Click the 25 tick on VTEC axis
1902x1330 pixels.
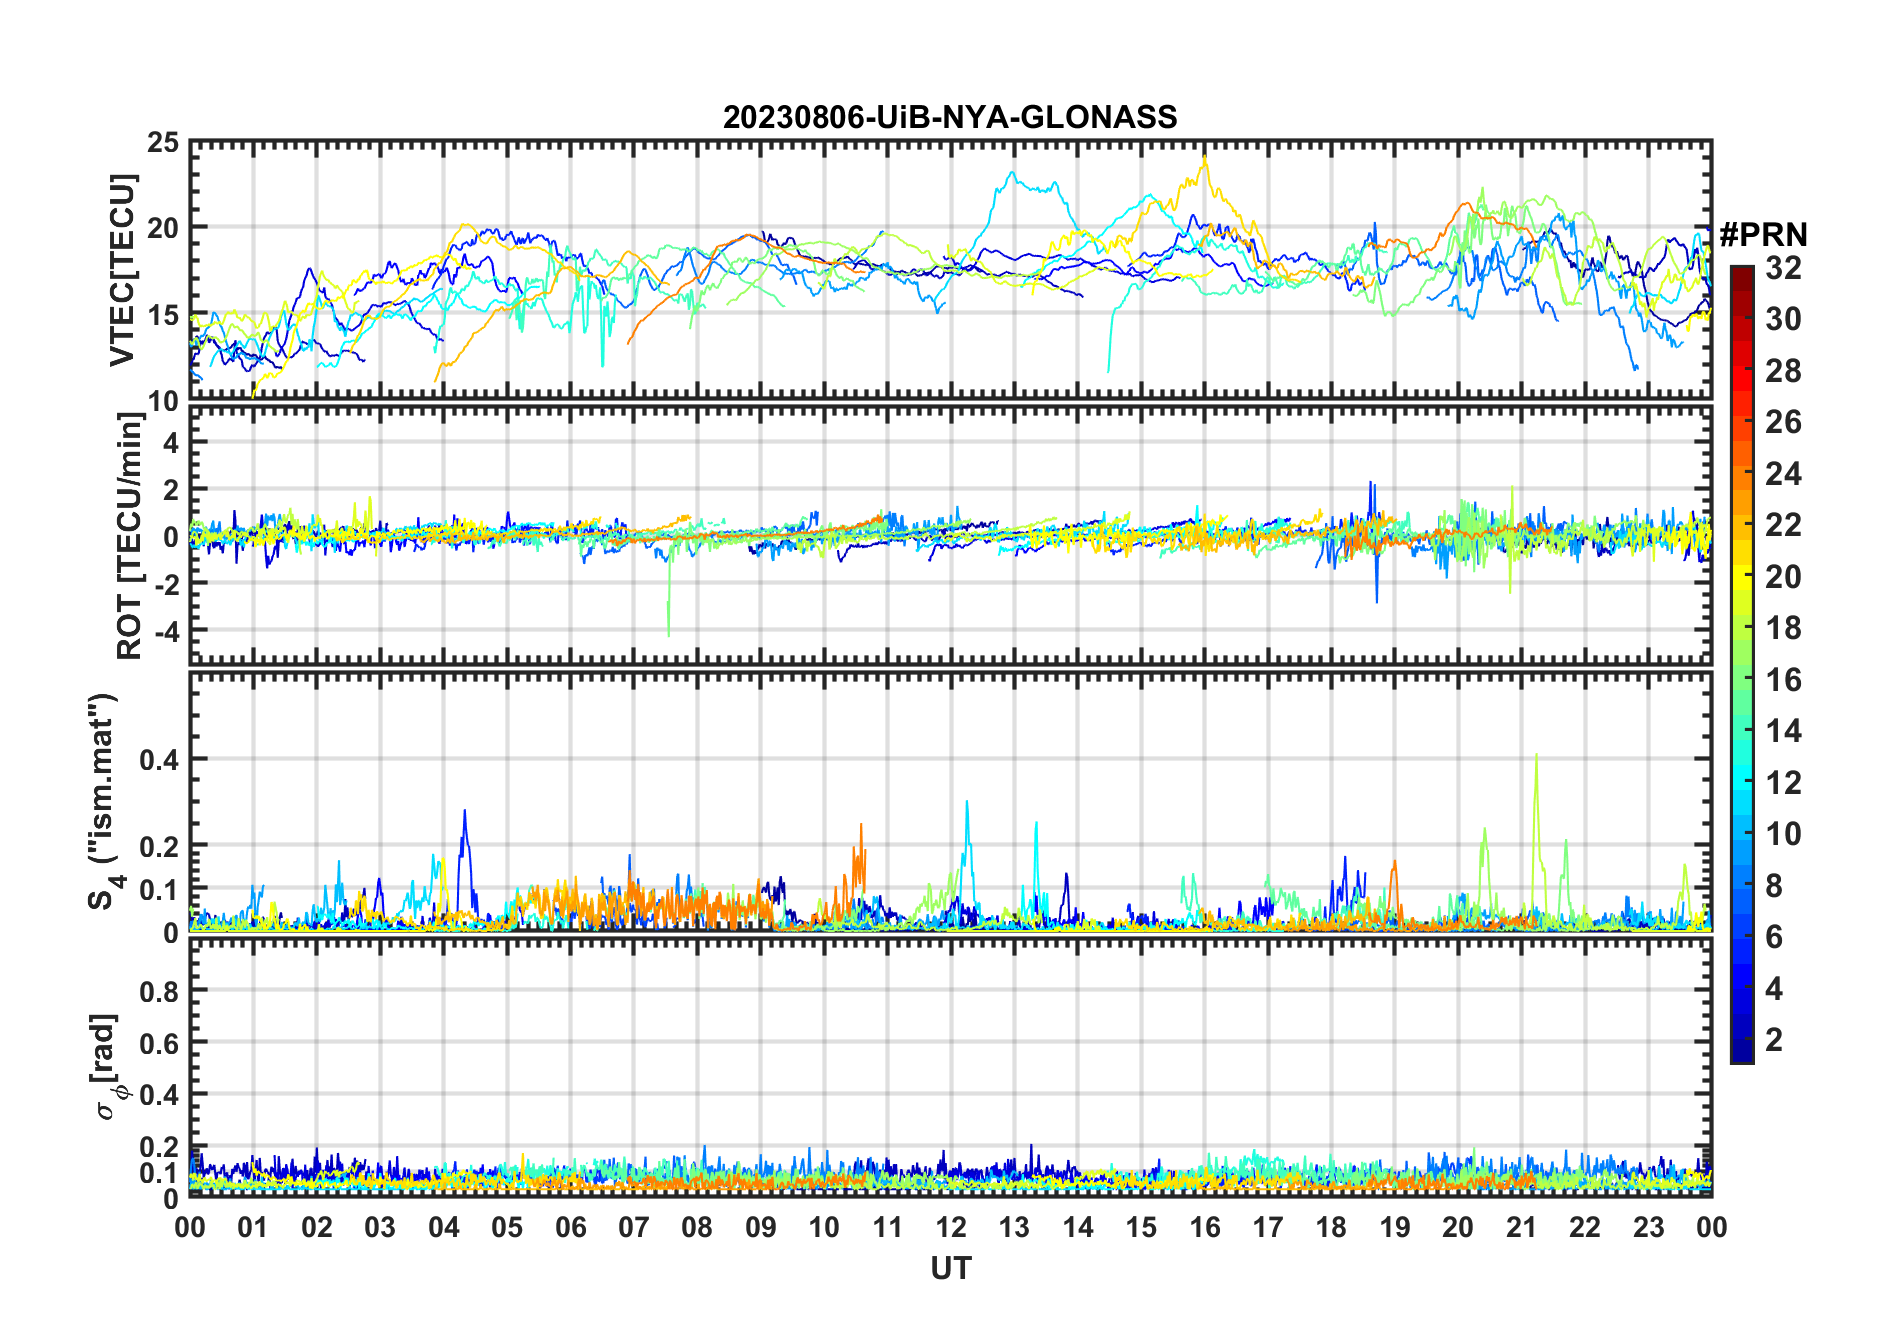click(163, 143)
